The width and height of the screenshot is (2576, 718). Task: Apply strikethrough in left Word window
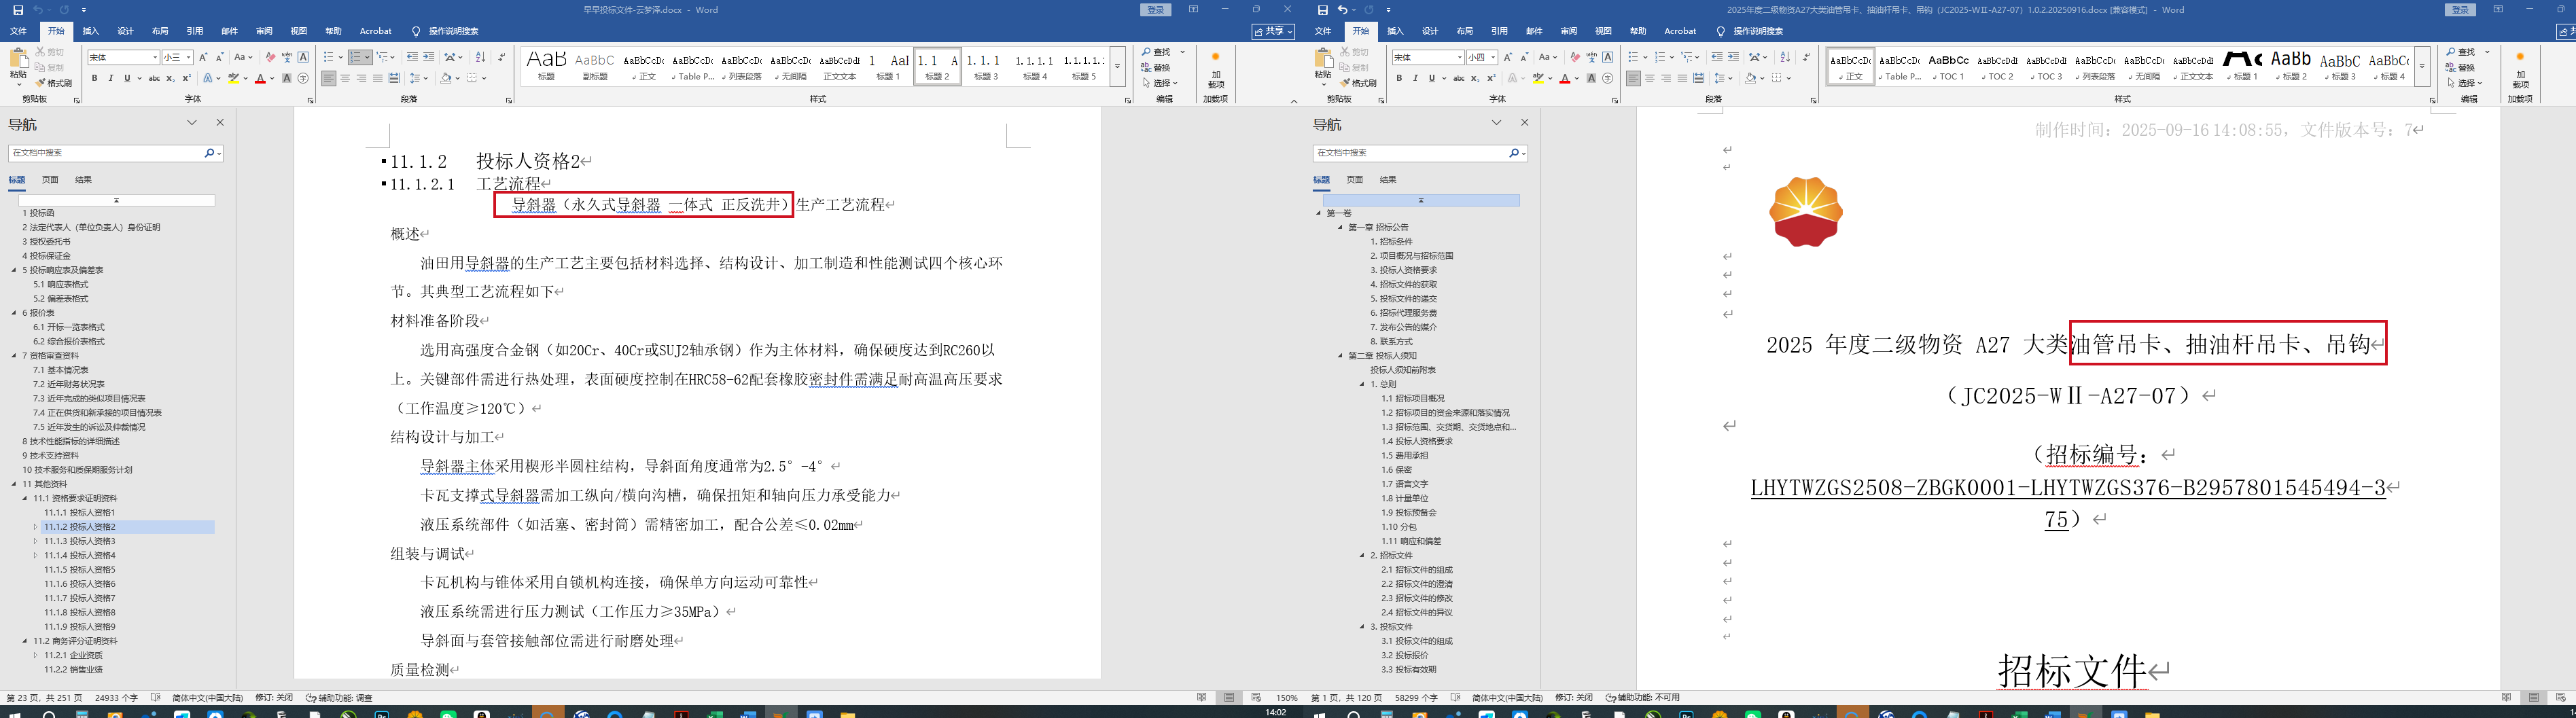154,78
